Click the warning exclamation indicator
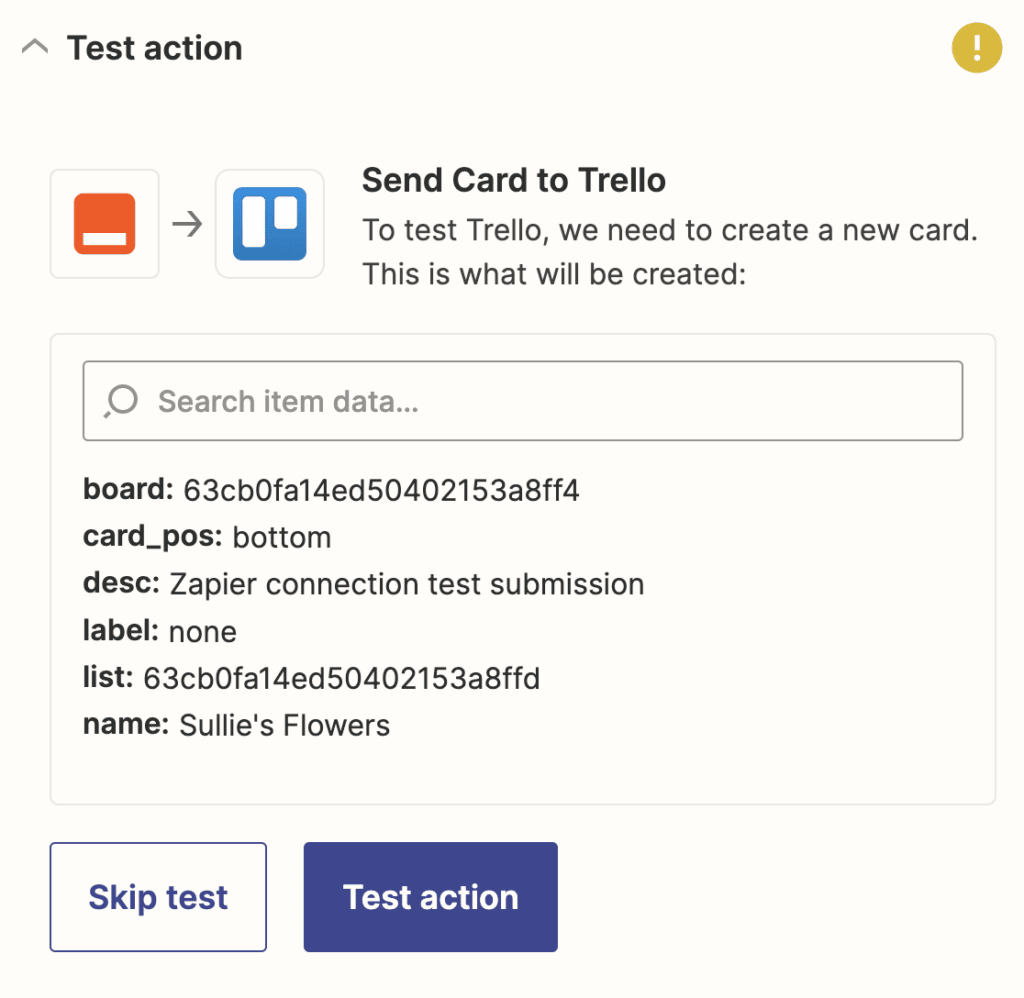The image size is (1024, 998). click(976, 47)
